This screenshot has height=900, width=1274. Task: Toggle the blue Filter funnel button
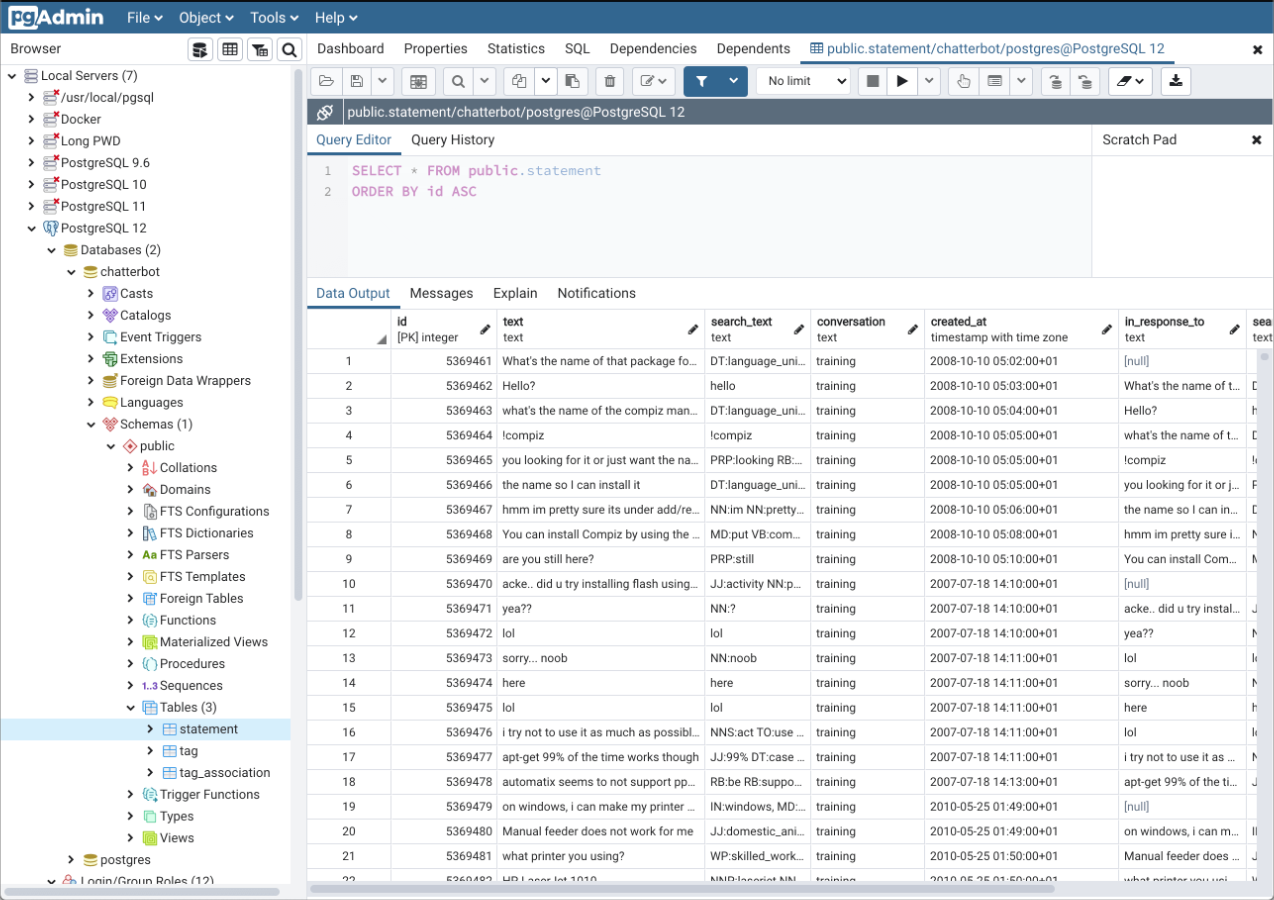(702, 82)
